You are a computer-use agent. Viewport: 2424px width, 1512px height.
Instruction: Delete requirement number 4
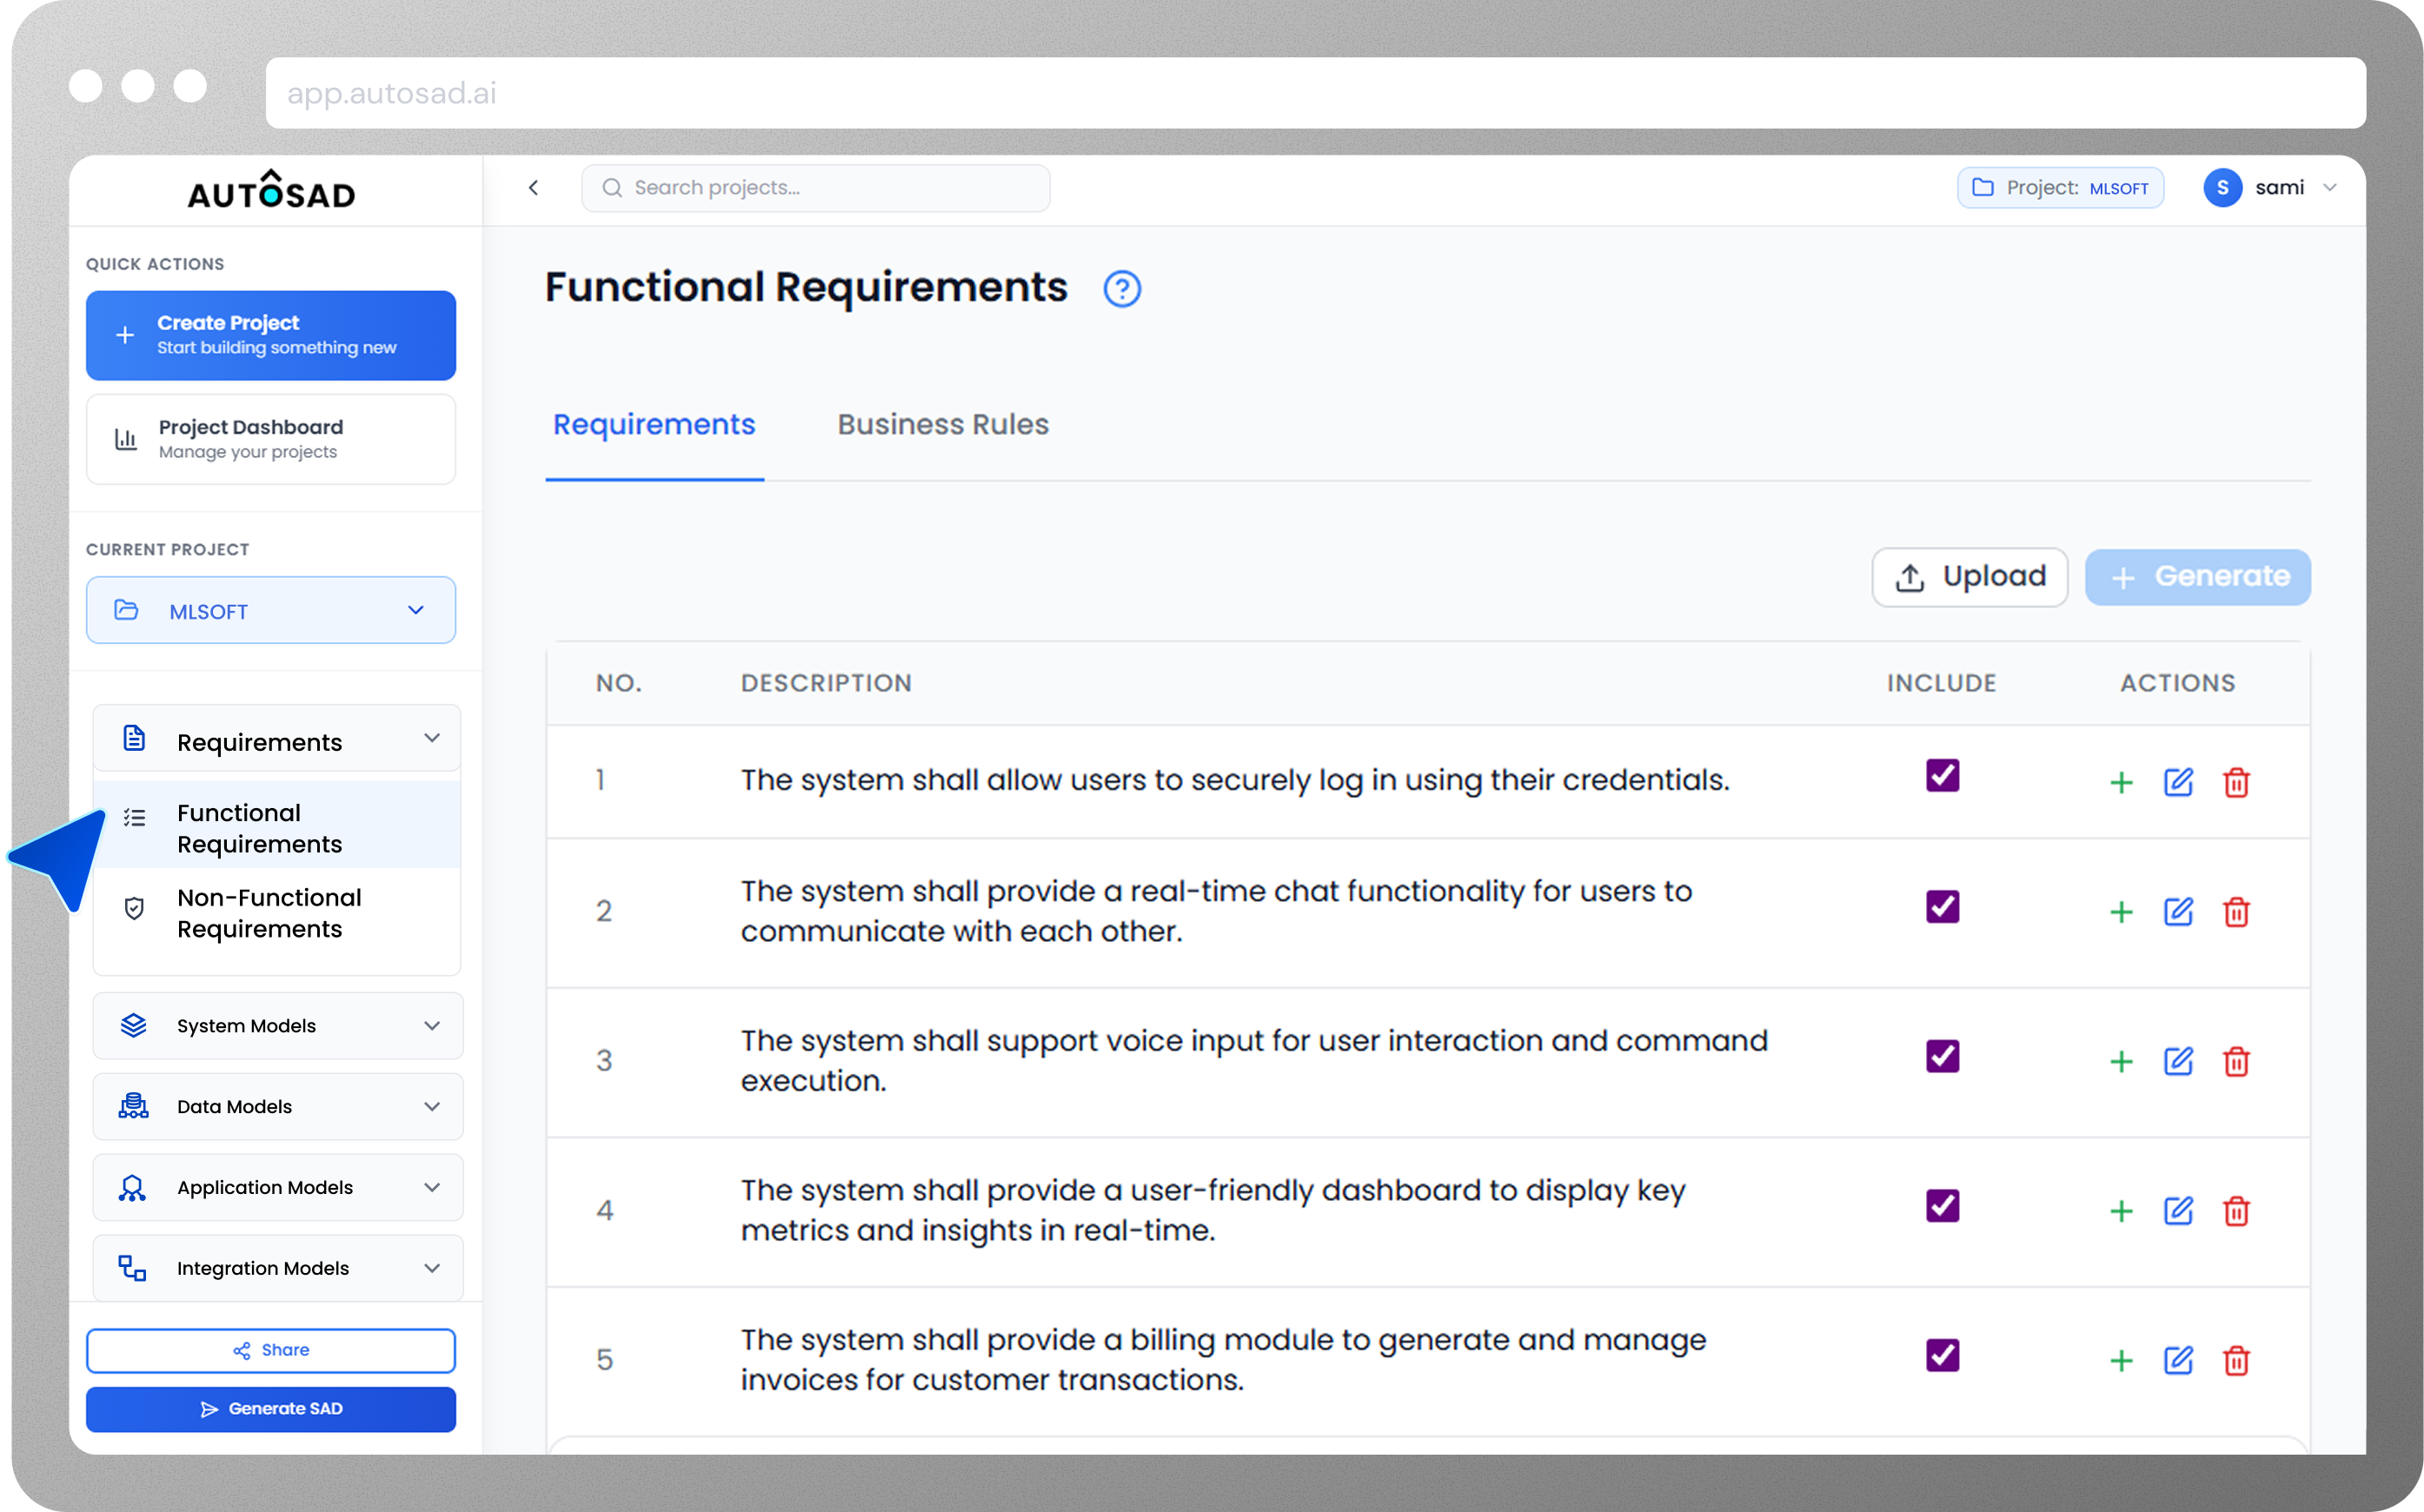2236,1211
